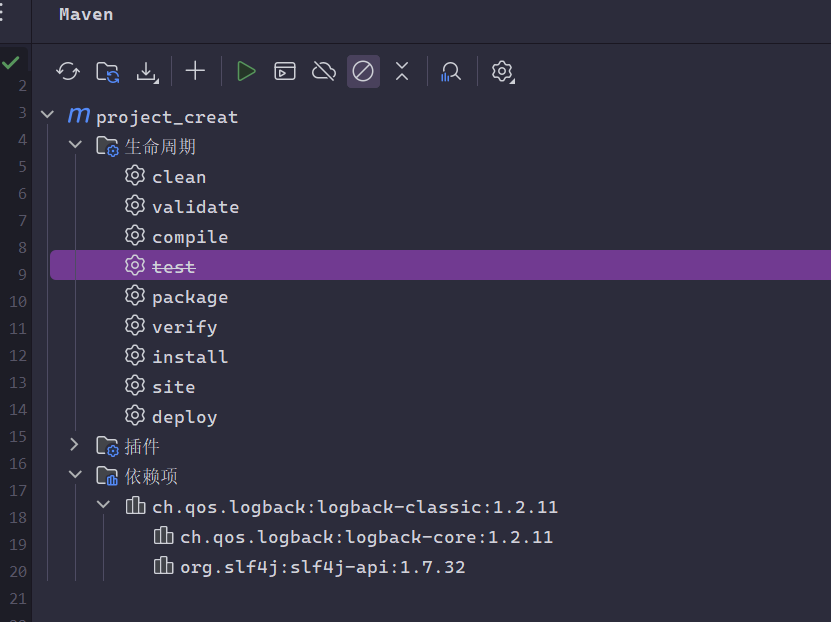Open Maven Settings gear icon
Image resolution: width=831 pixels, height=622 pixels.
502,71
